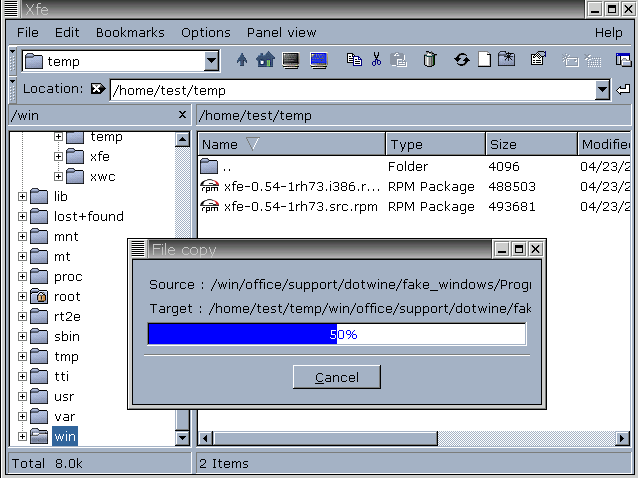
Task: Close the /win tree panel
Action: (182, 115)
